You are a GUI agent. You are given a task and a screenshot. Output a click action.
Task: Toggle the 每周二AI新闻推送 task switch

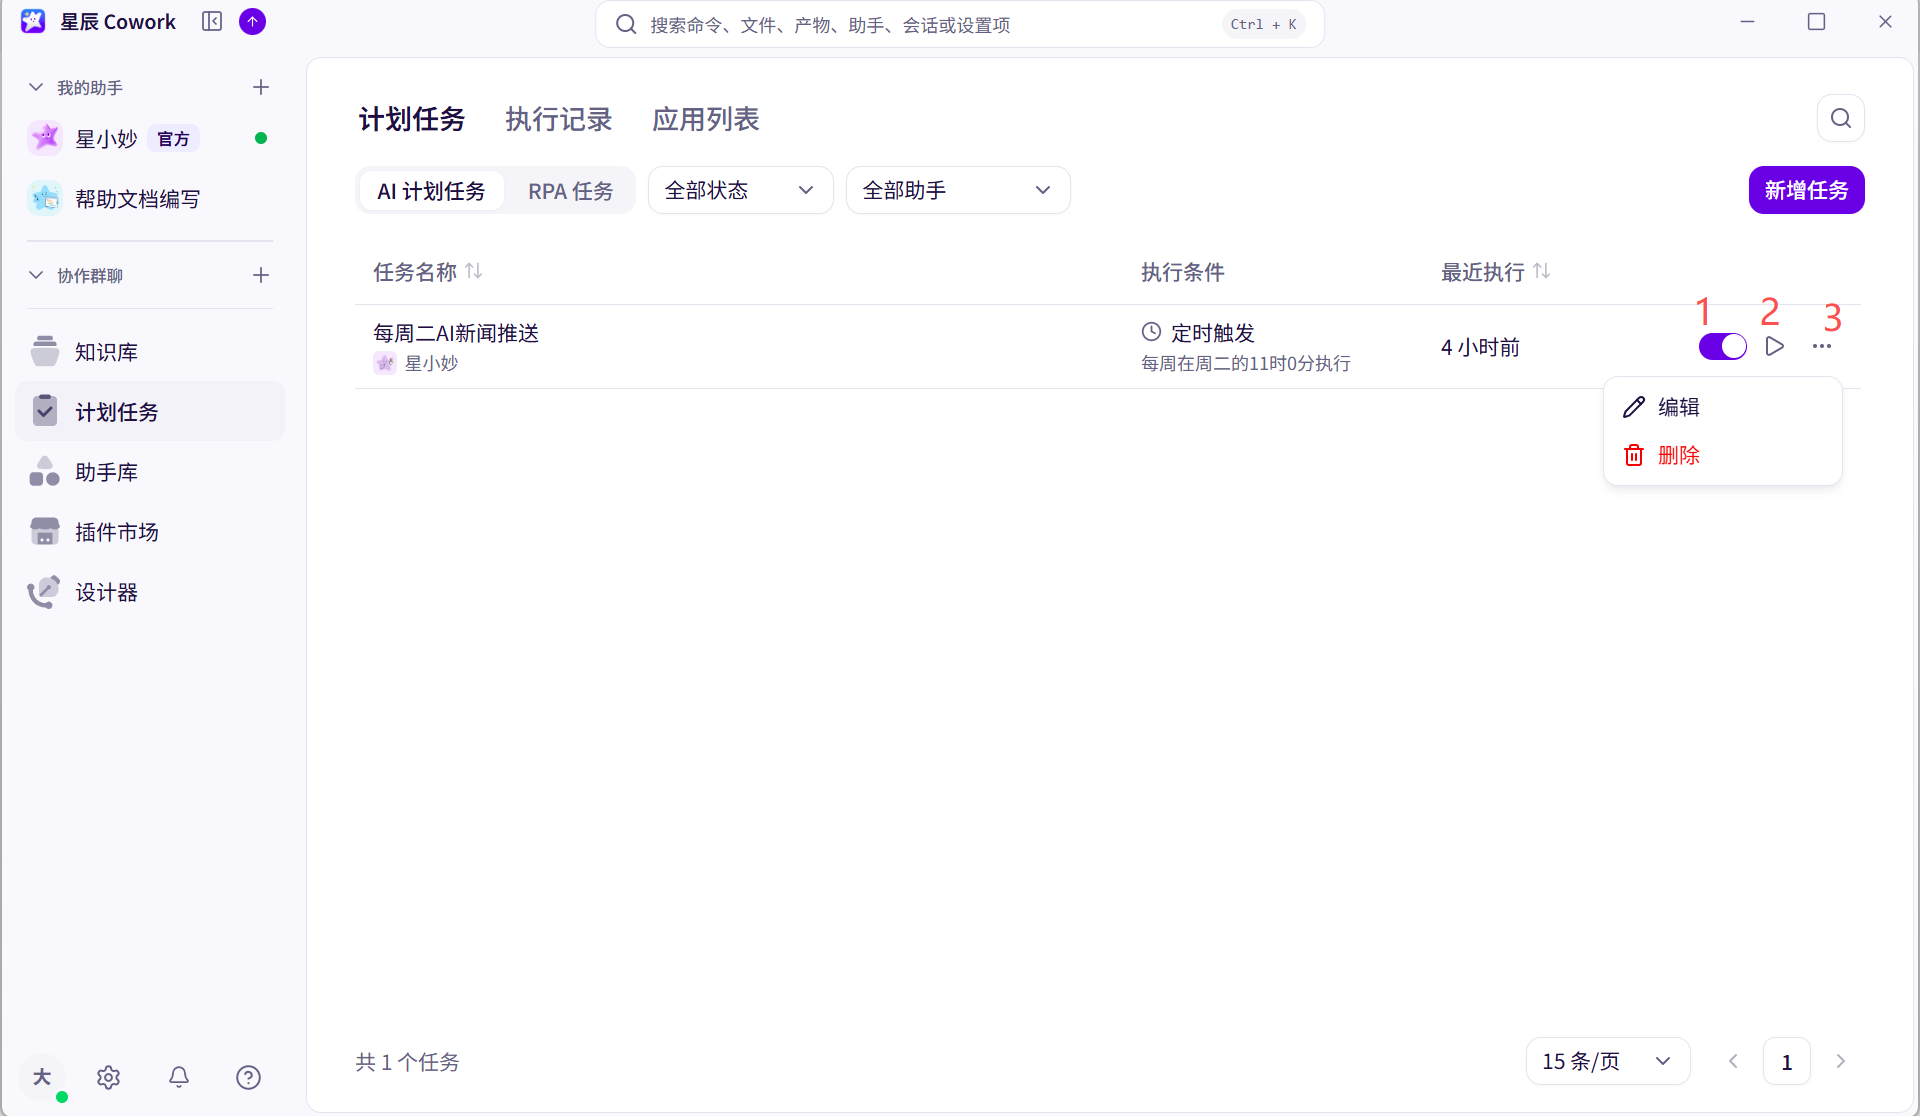point(1723,347)
